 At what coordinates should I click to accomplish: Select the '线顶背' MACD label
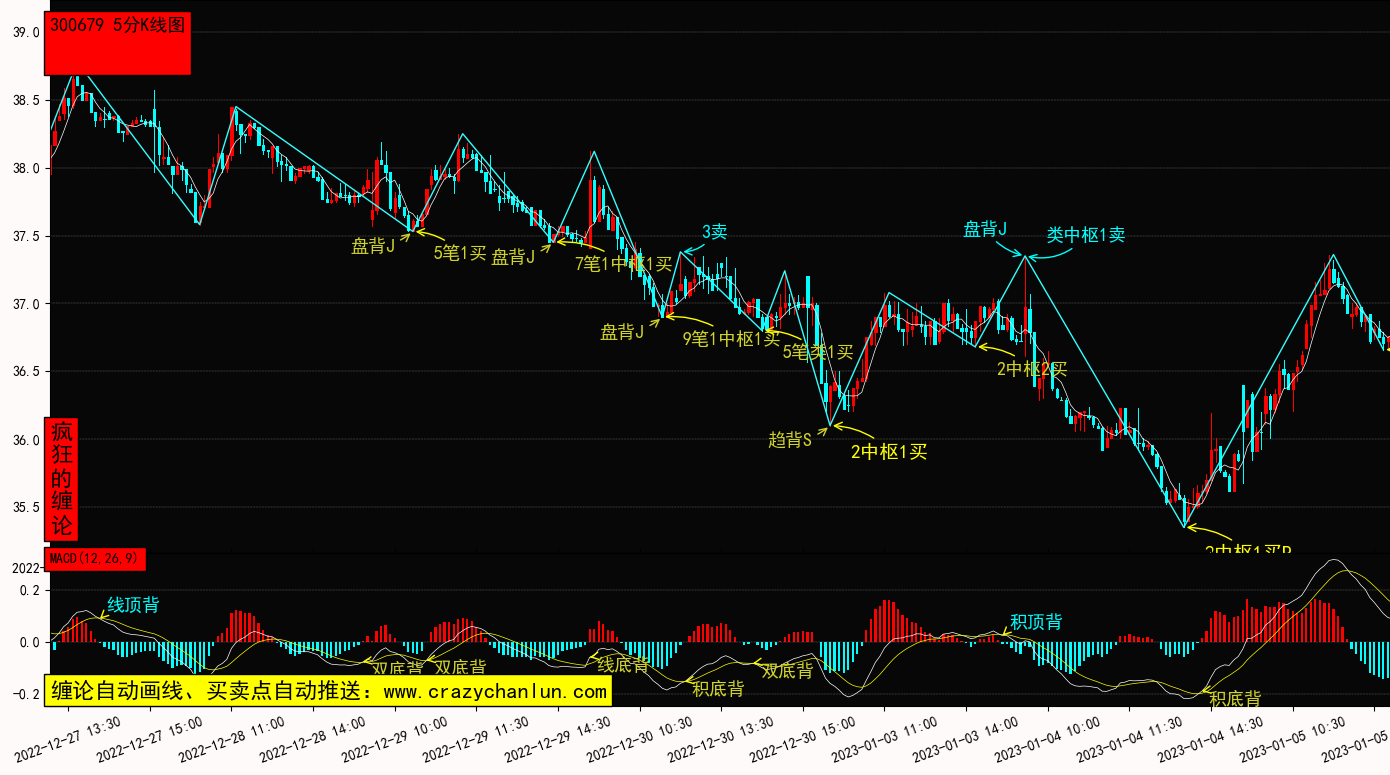tap(133, 605)
